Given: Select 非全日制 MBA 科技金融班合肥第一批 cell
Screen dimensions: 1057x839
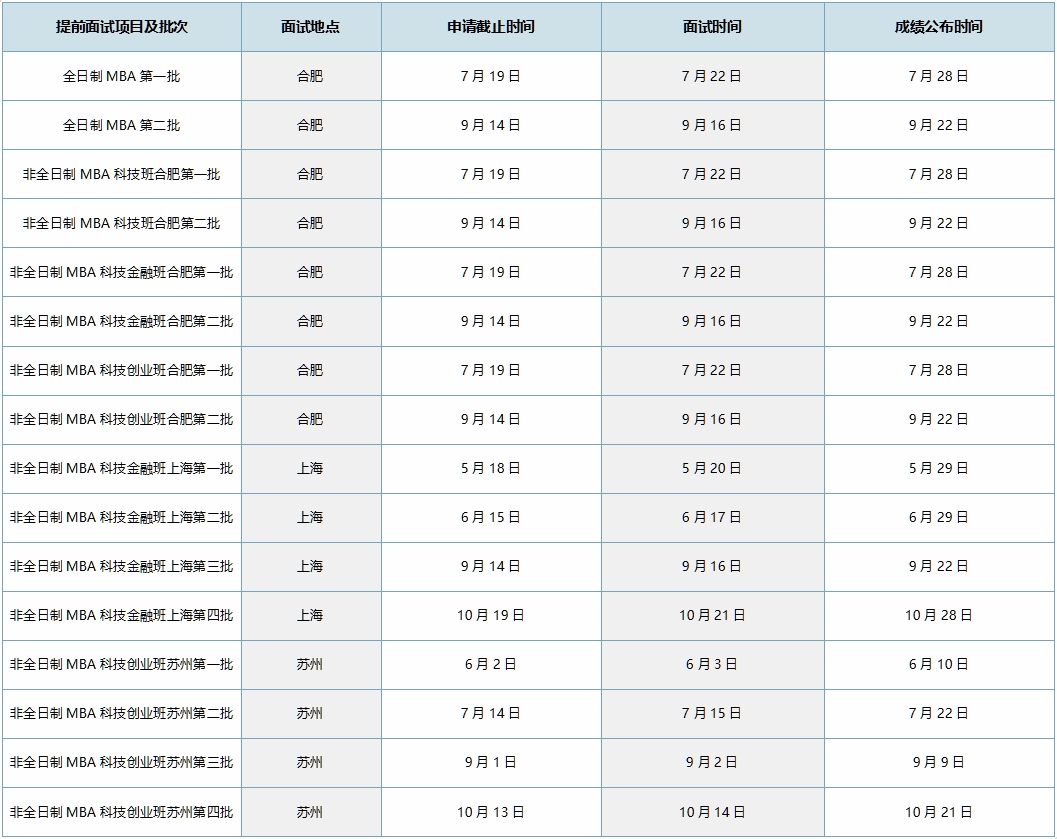Looking at the screenshot, I should point(121,272).
